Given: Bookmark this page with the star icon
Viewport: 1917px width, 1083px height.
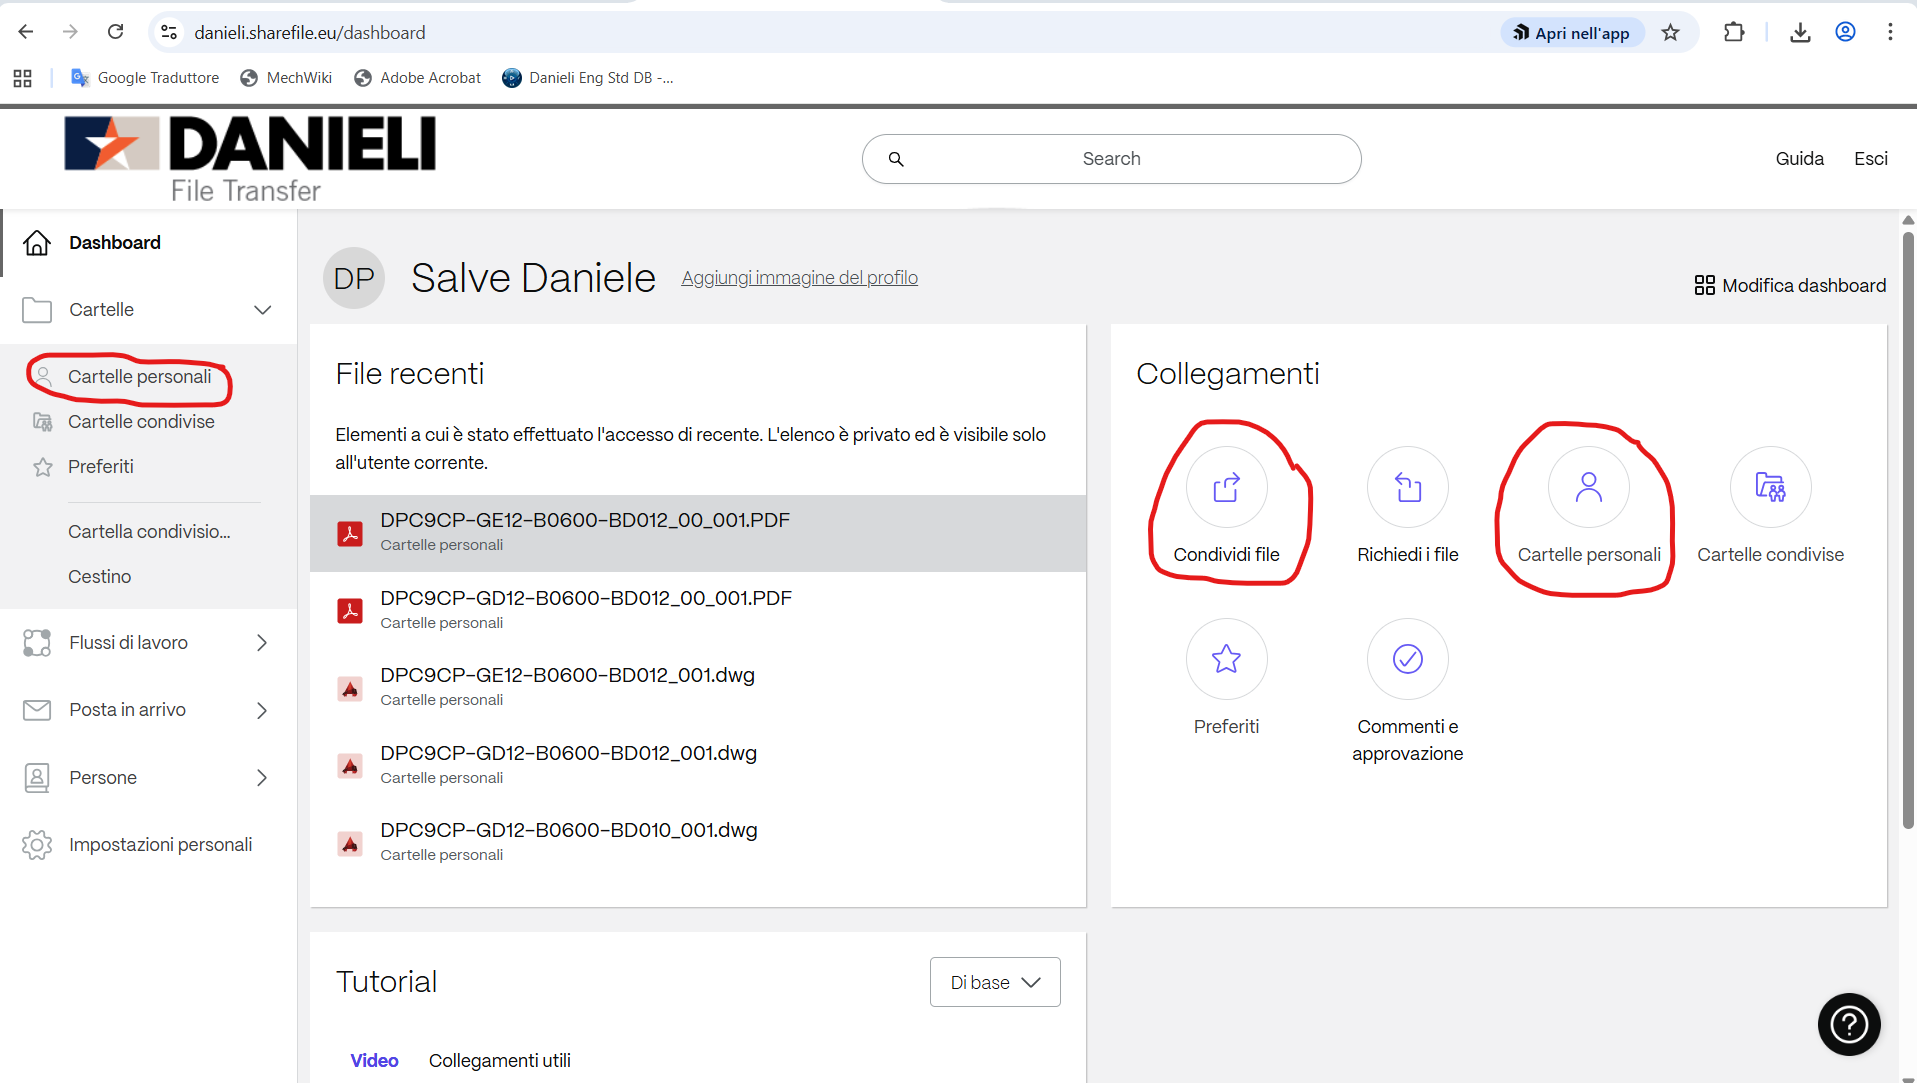Looking at the screenshot, I should (x=1670, y=33).
